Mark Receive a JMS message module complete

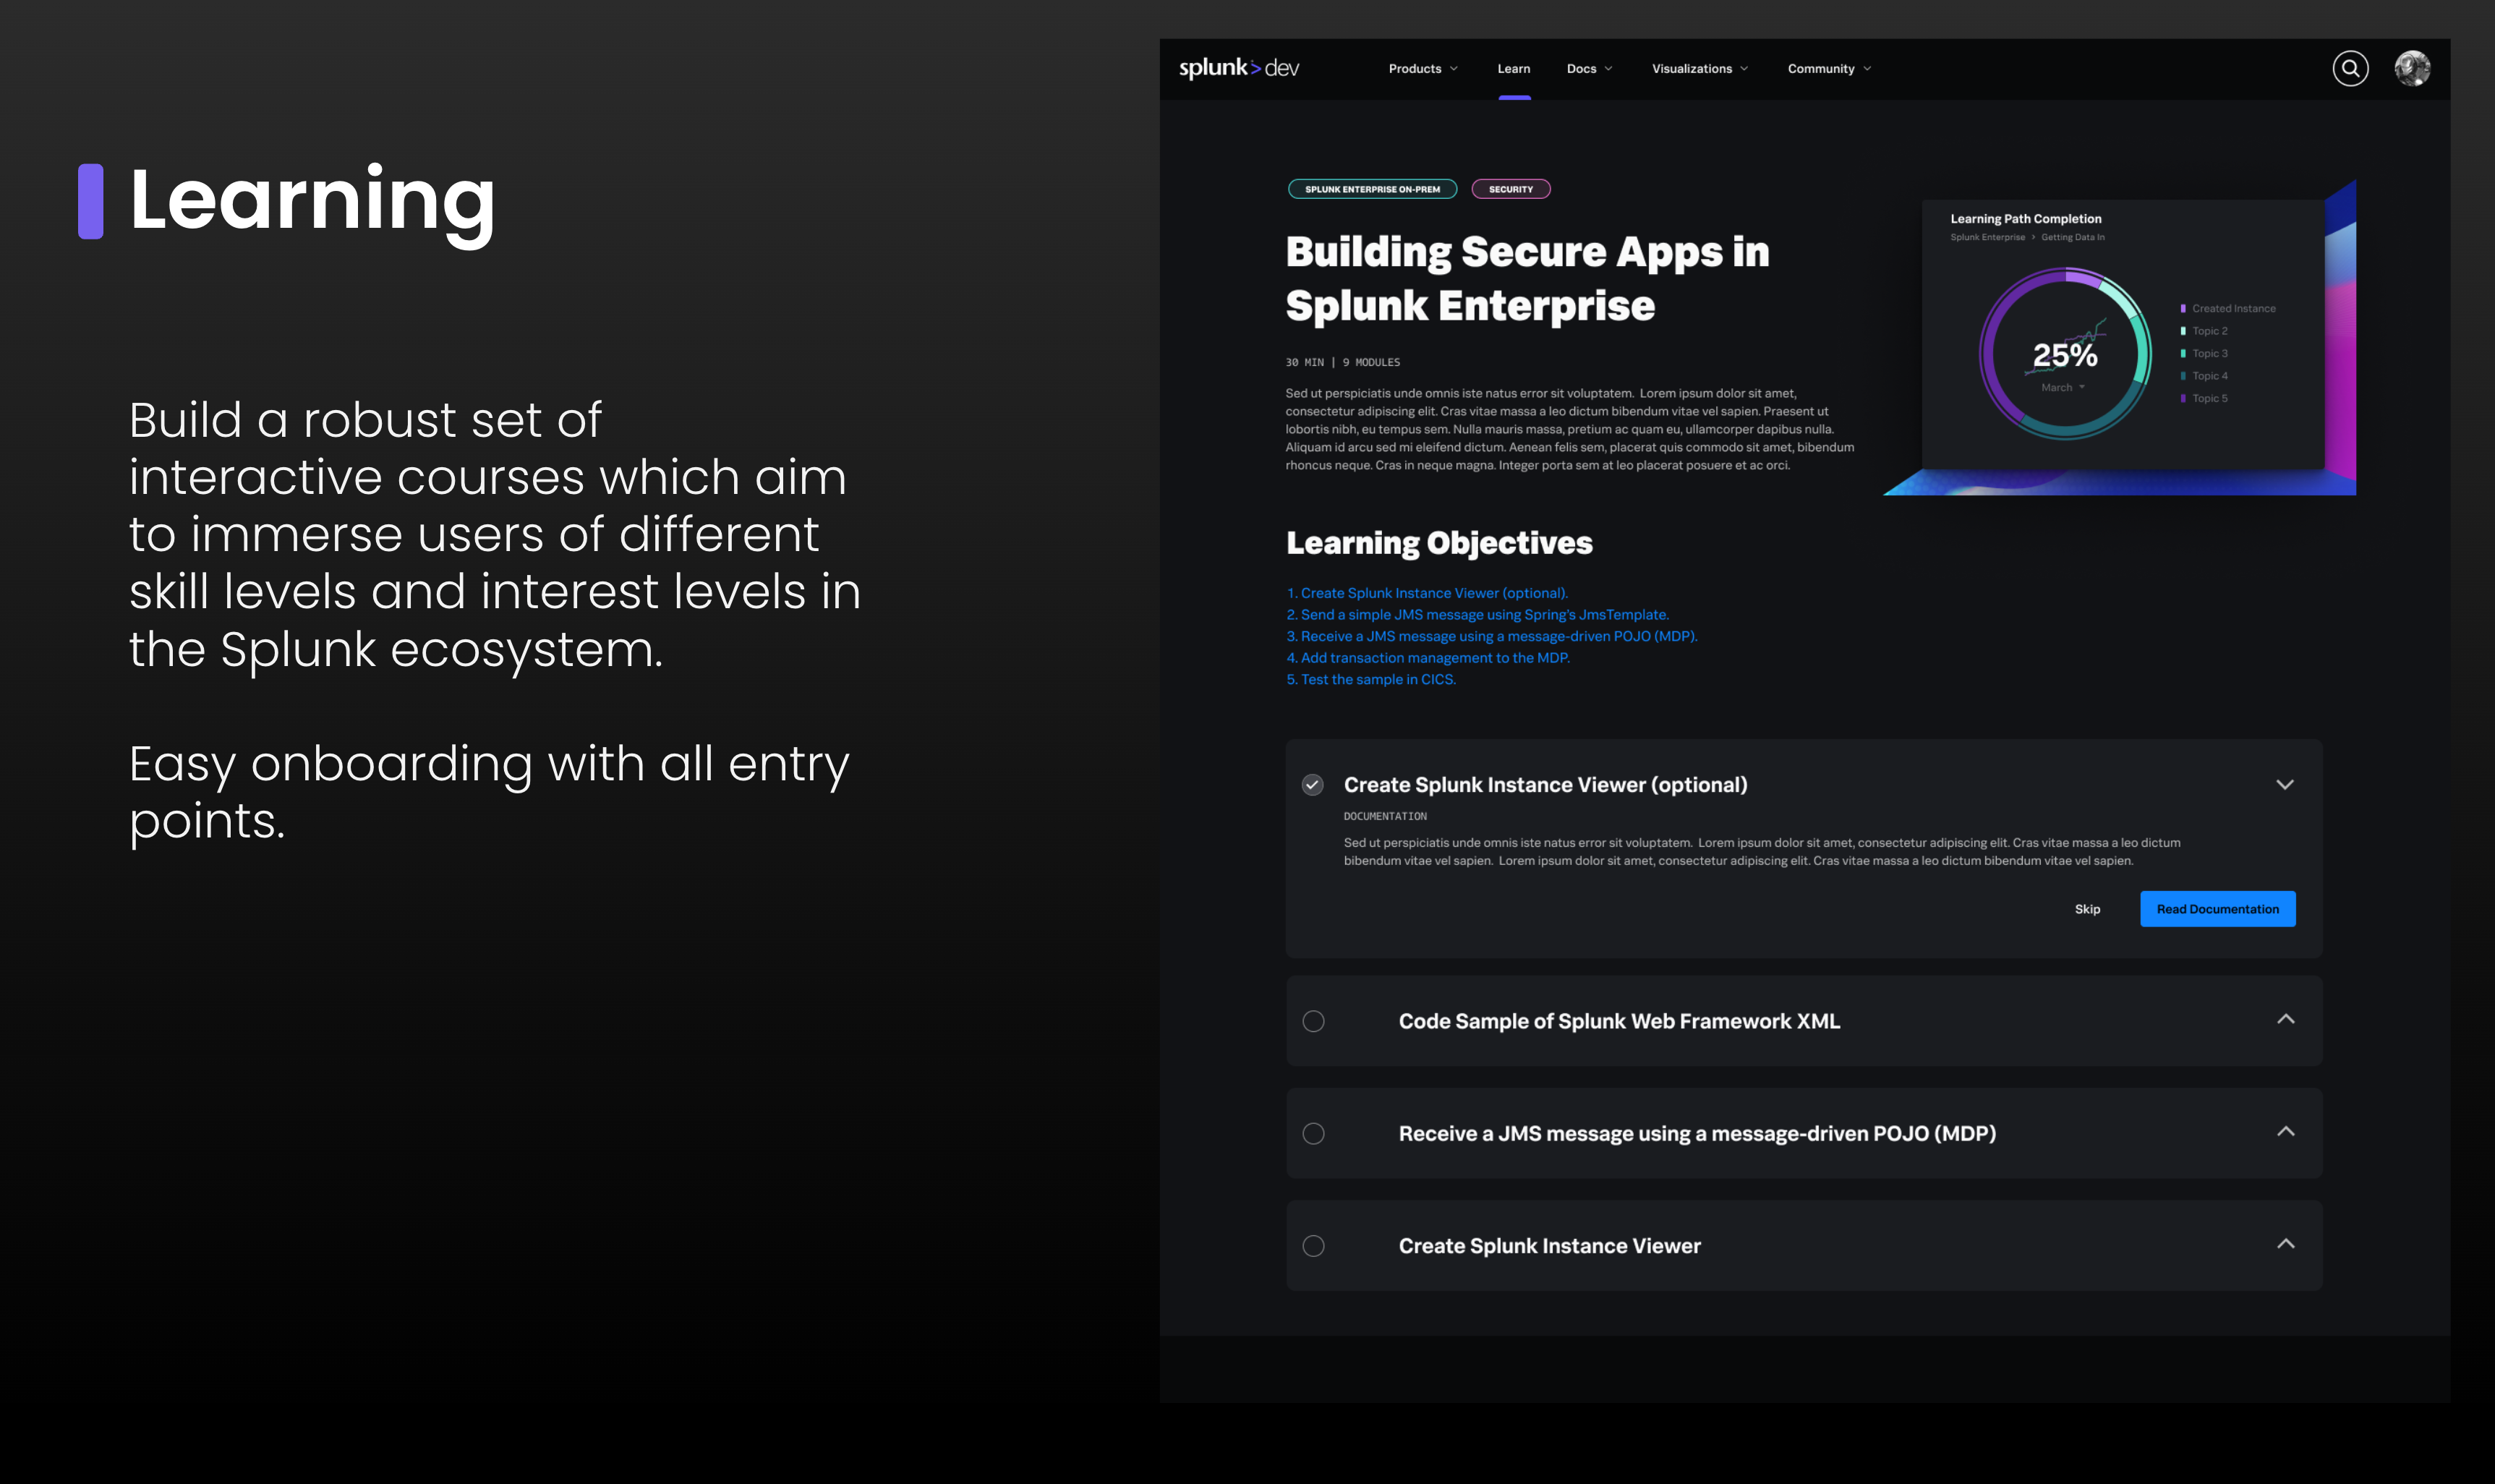pos(1313,1134)
